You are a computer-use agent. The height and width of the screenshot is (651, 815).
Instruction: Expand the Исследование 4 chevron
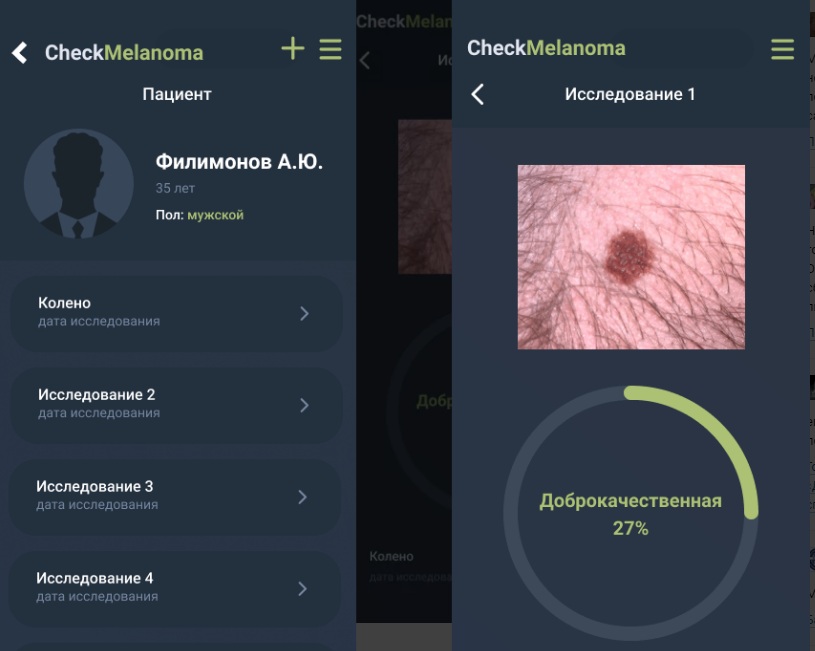pos(303,589)
